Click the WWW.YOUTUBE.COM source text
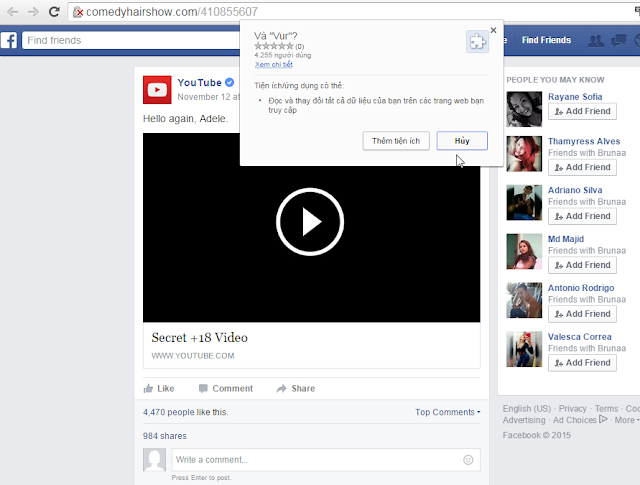Viewport: 640px width, 485px height. [193, 356]
